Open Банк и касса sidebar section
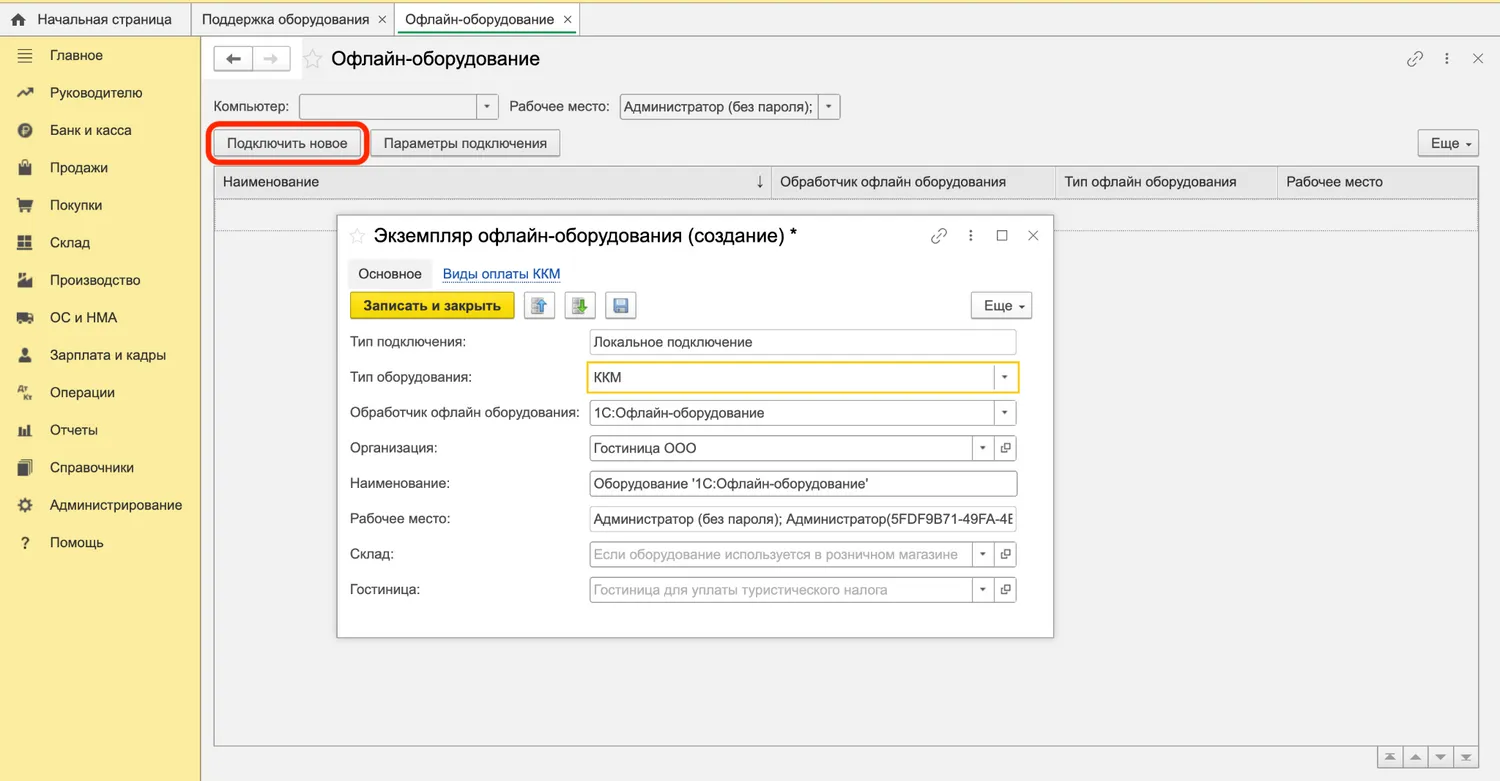This screenshot has height=781, width=1500. [x=90, y=130]
